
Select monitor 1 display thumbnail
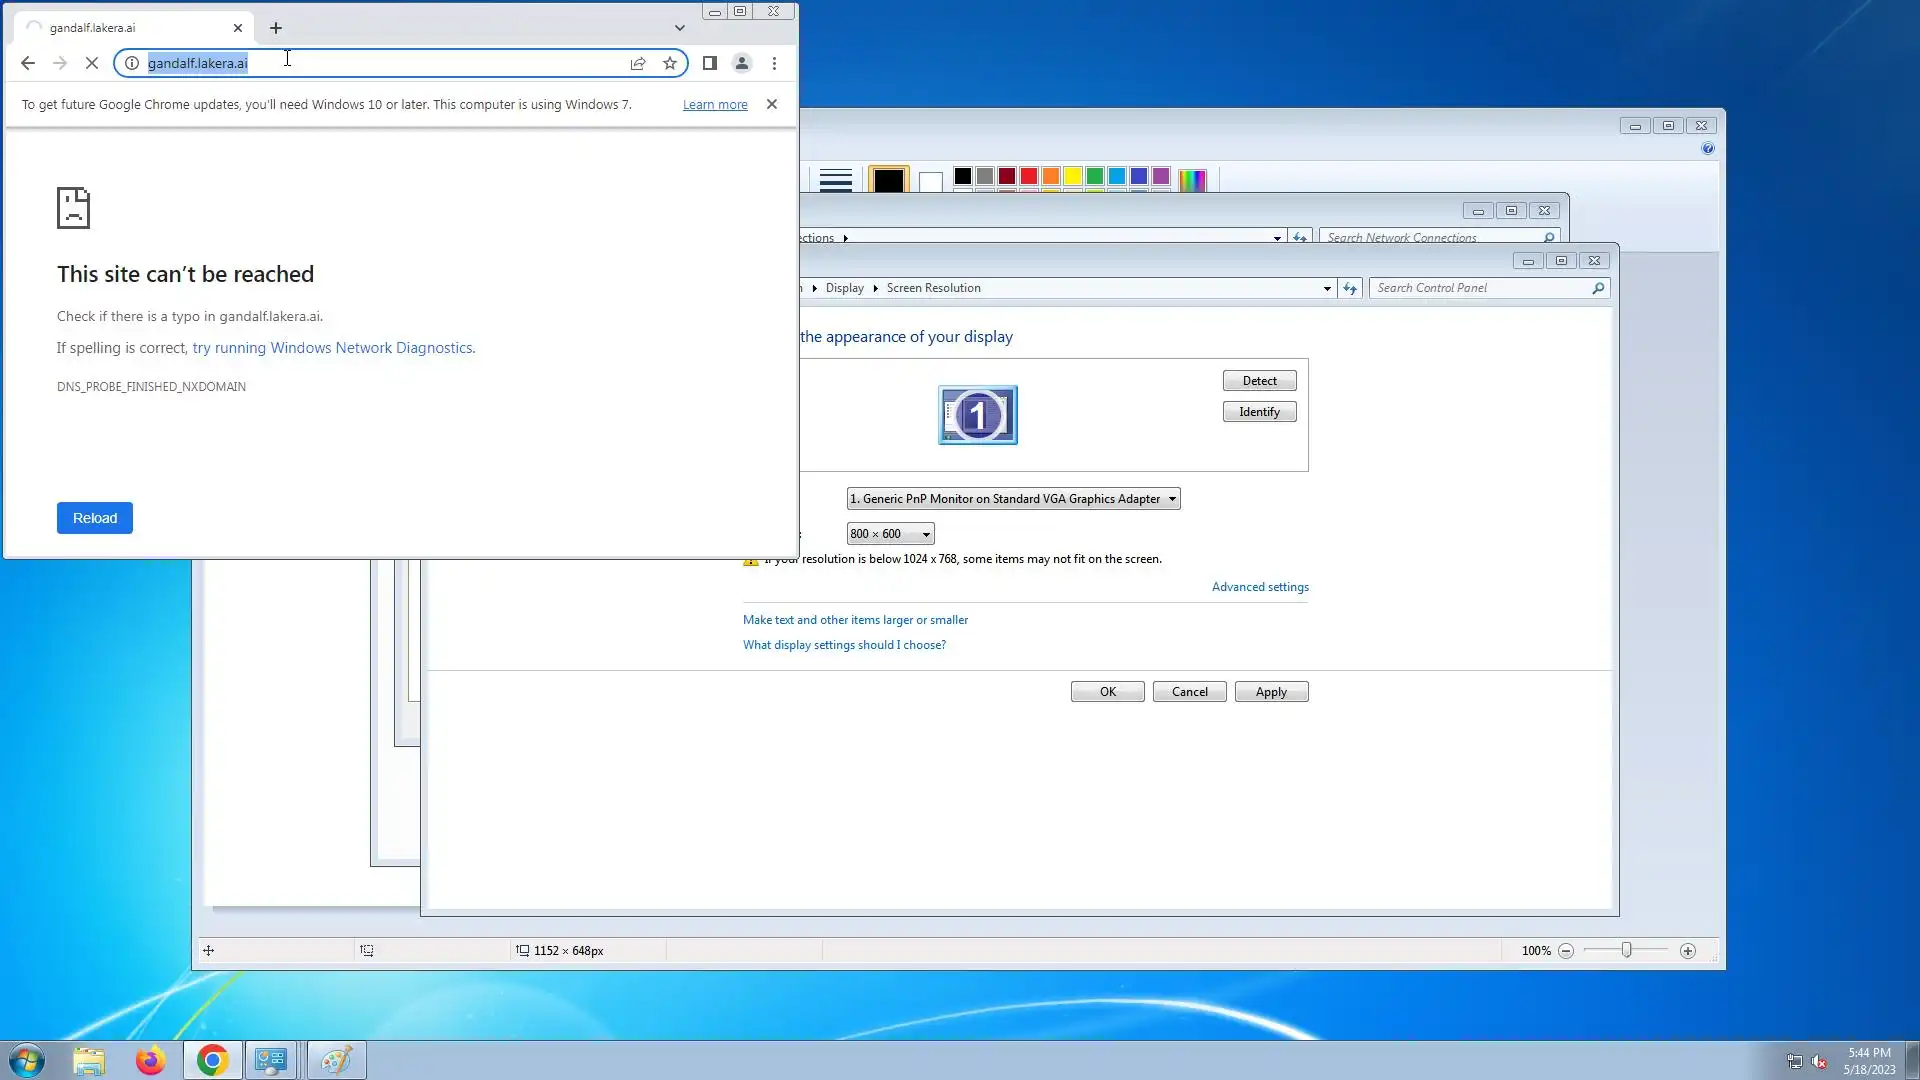977,415
